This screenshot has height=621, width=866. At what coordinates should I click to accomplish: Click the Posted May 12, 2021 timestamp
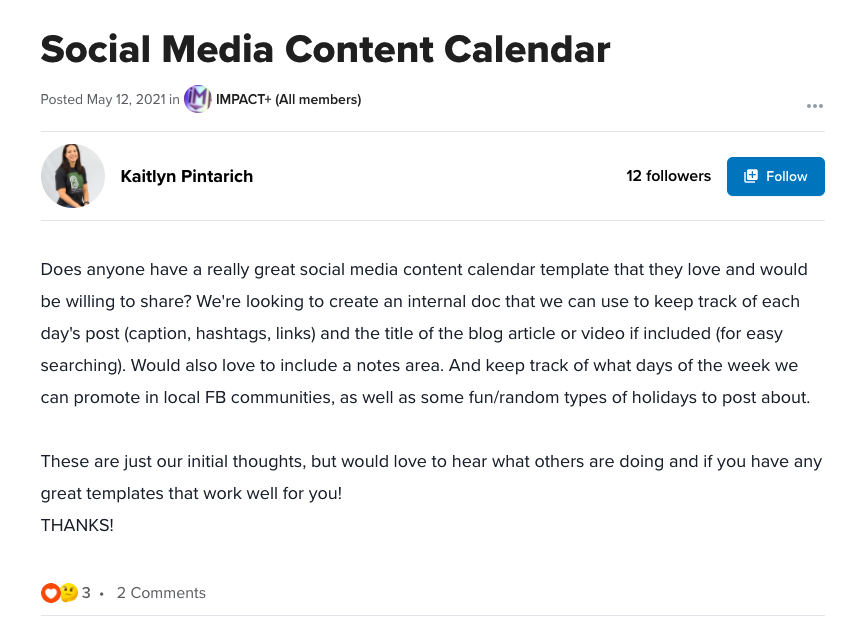[104, 99]
